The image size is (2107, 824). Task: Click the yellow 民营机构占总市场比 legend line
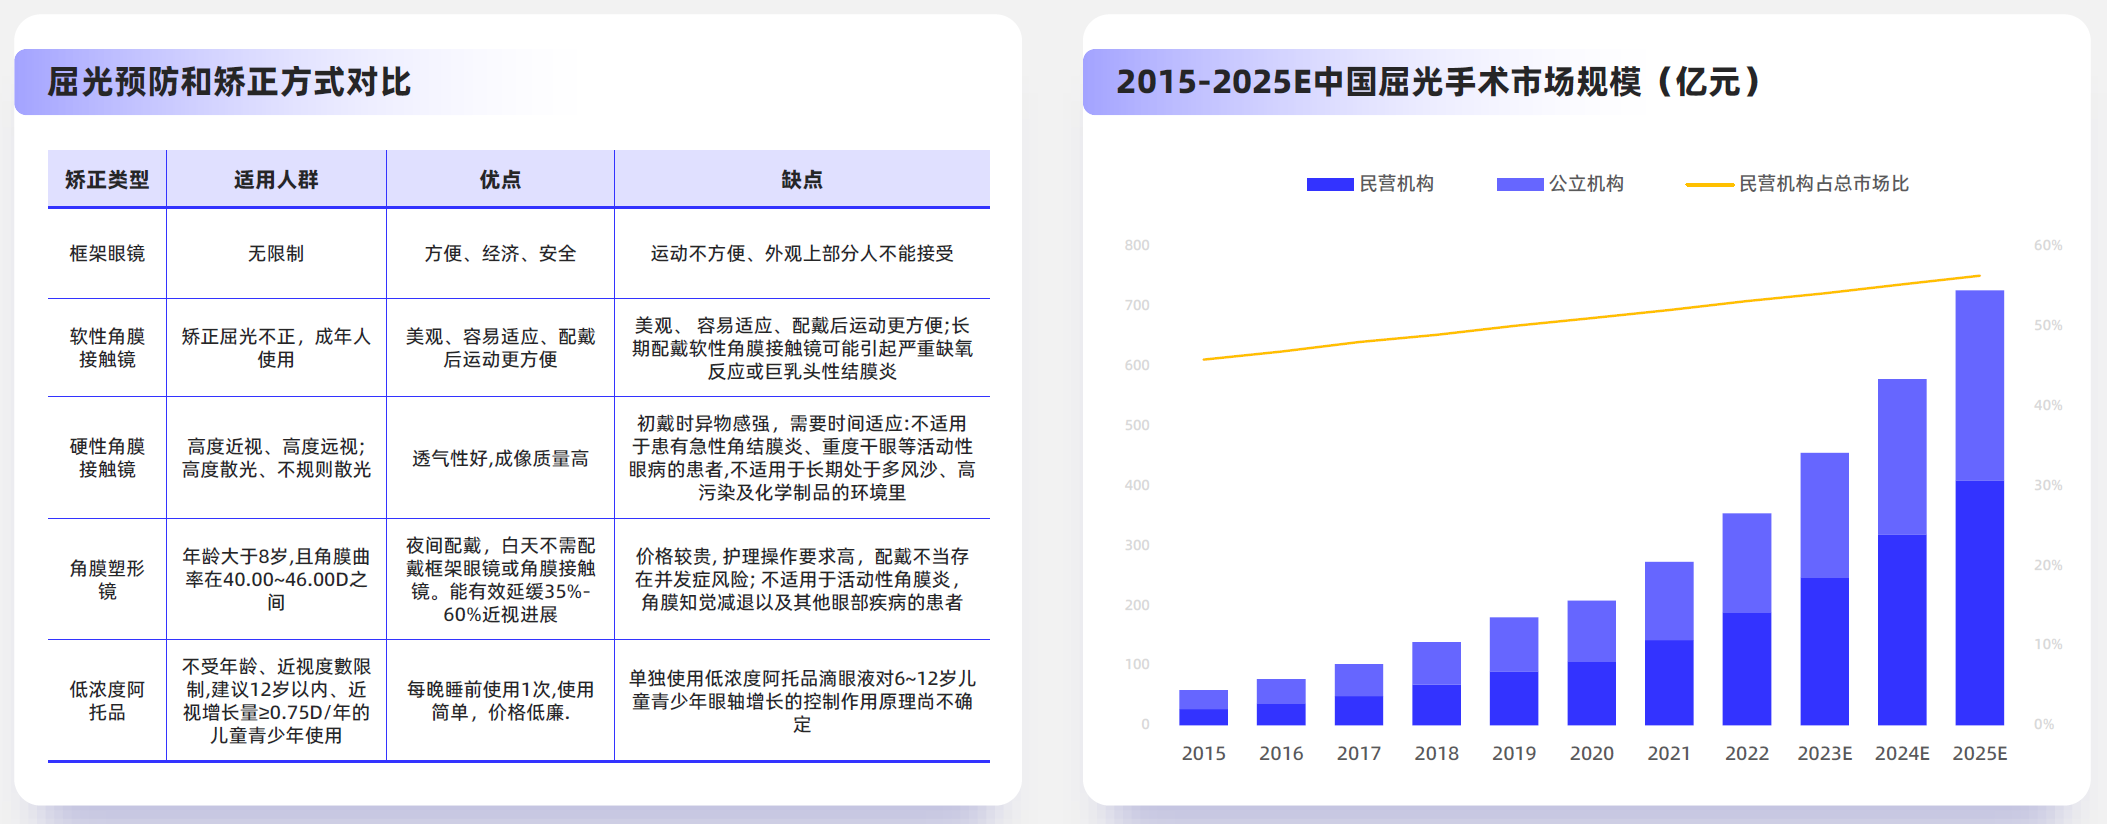[x=1710, y=185]
